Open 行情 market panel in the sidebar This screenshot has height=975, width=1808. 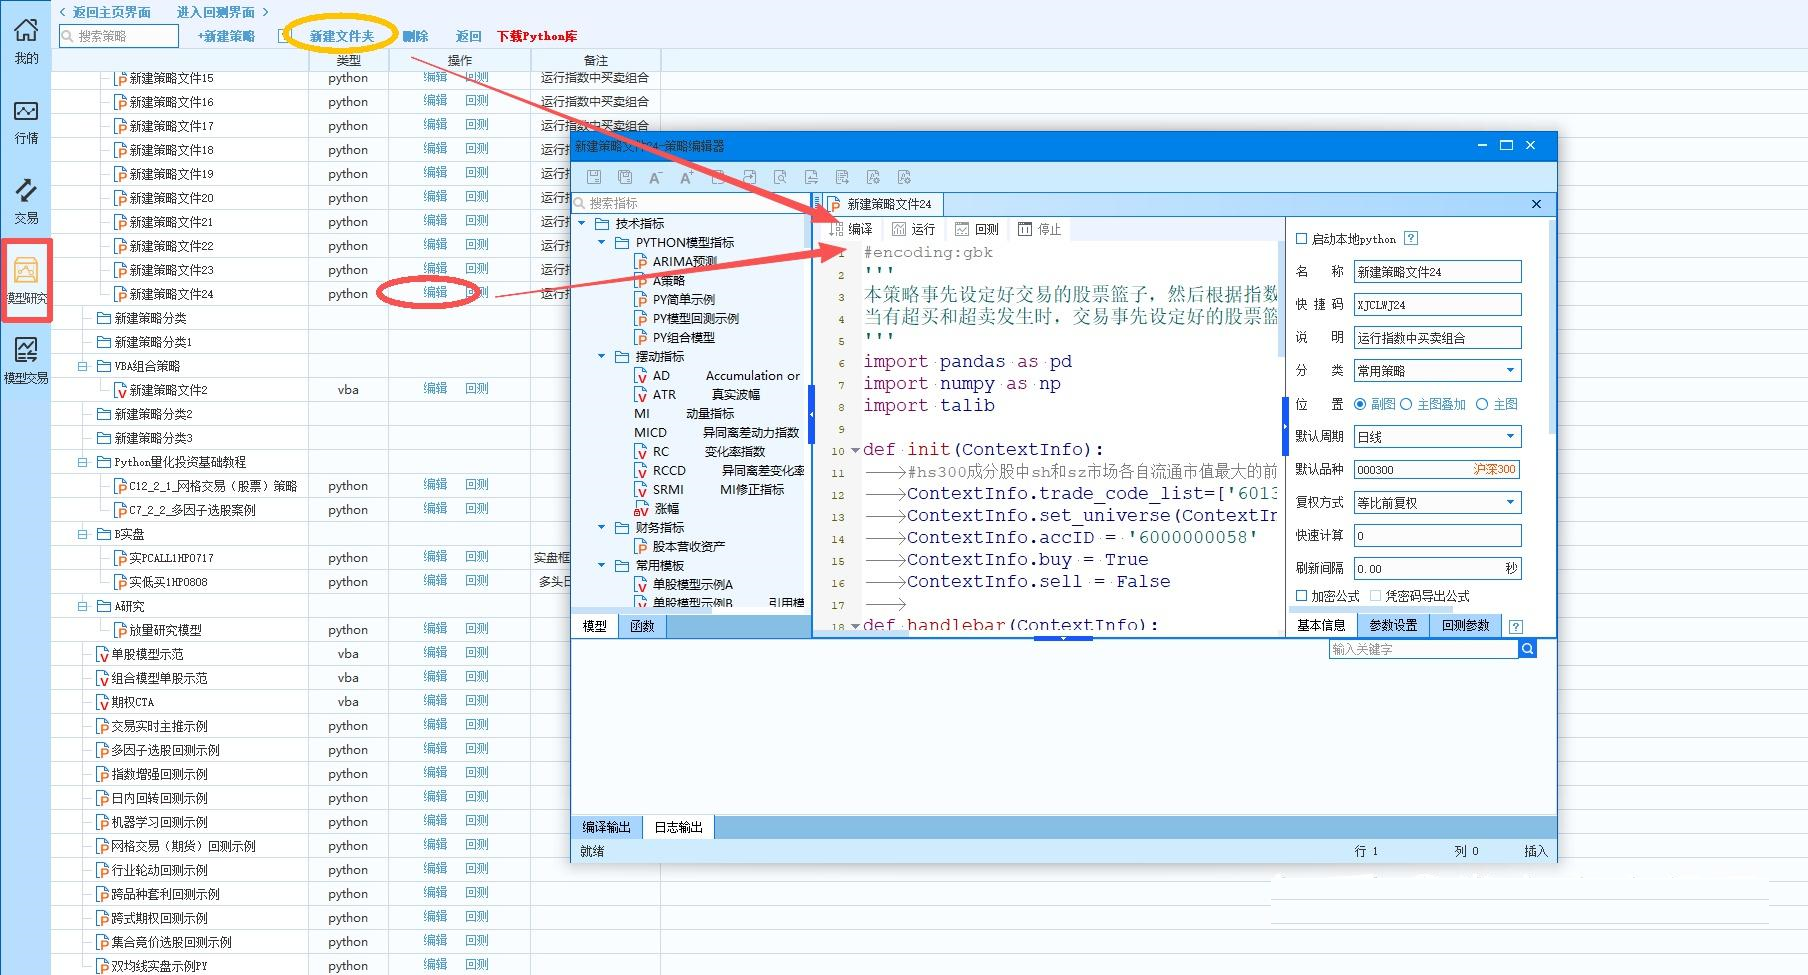(26, 121)
